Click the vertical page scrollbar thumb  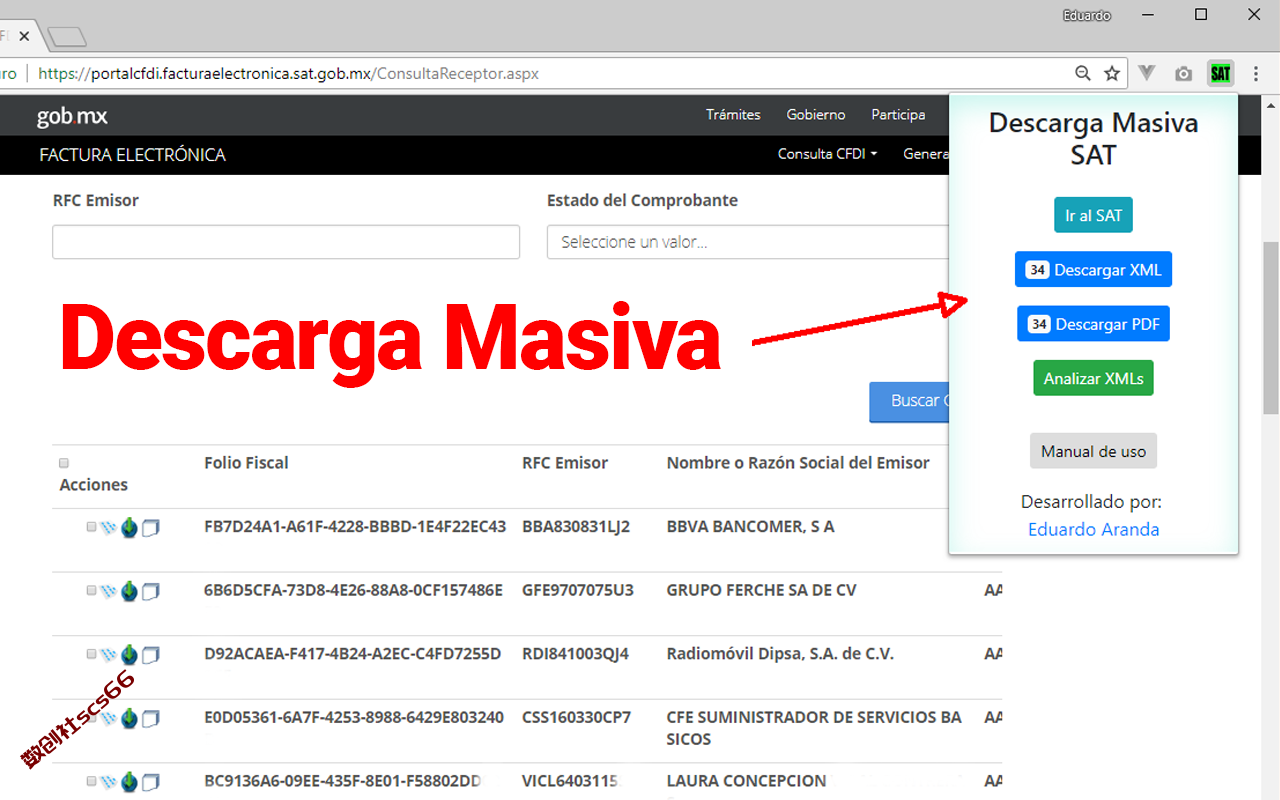coord(1271,328)
